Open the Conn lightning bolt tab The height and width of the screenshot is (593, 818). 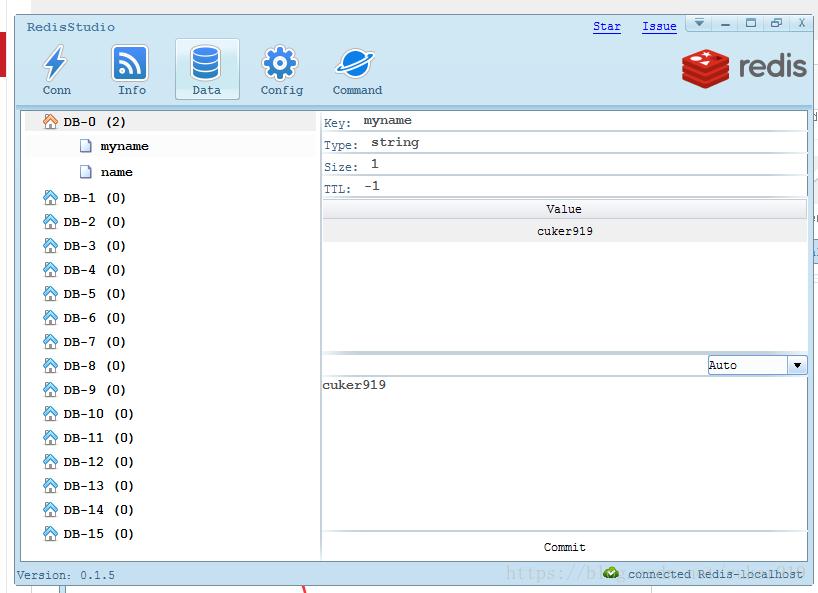(x=56, y=69)
